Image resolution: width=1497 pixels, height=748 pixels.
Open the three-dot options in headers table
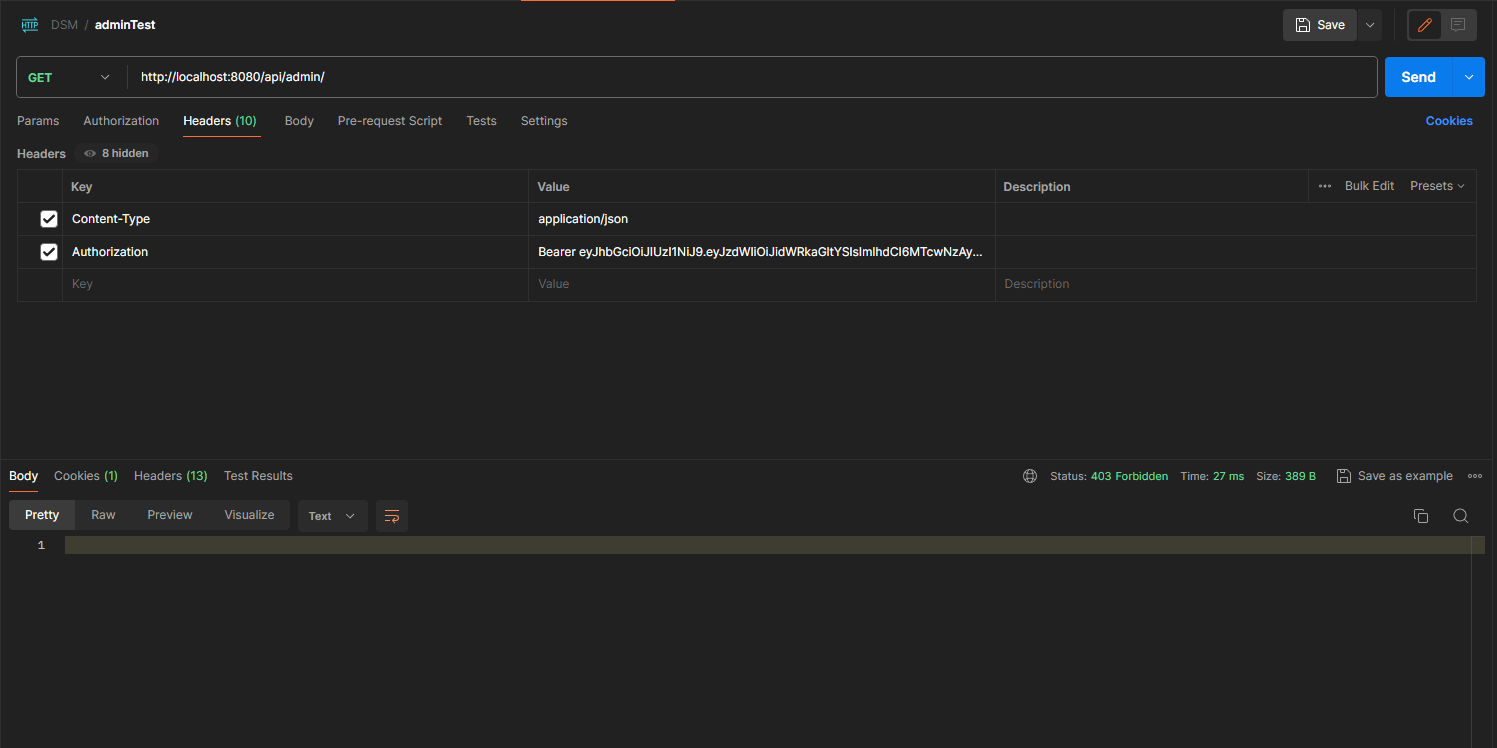(1325, 186)
